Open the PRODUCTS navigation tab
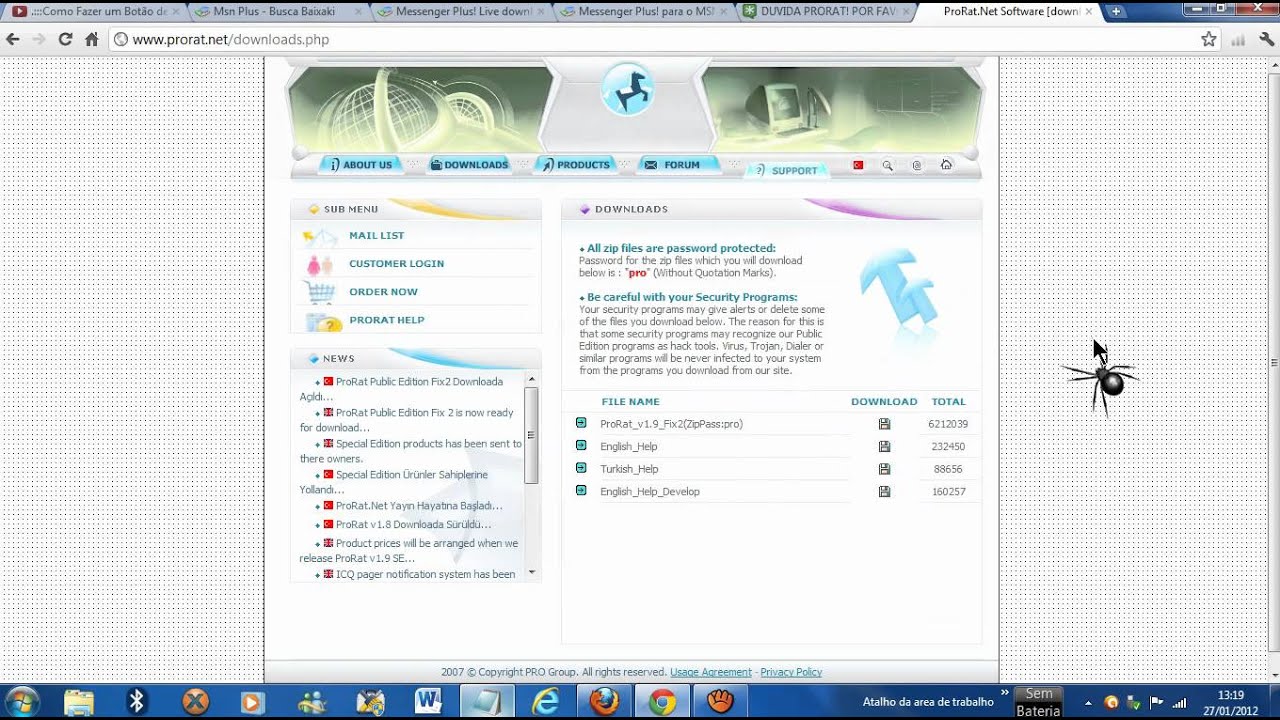Viewport: 1280px width, 720px height. pyautogui.click(x=576, y=165)
